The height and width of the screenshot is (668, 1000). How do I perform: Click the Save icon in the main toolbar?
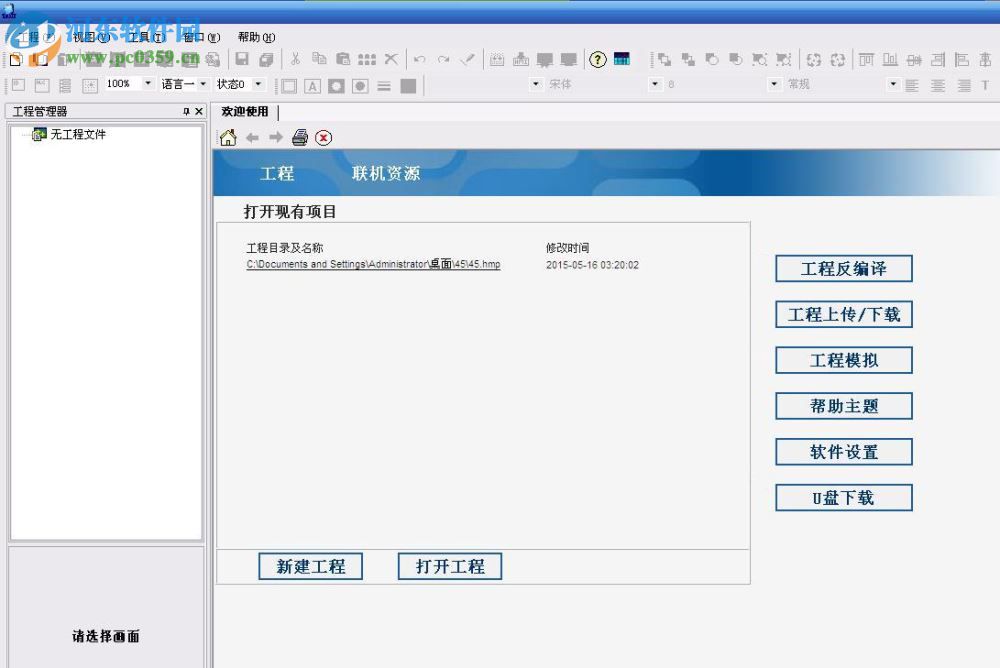coord(242,59)
